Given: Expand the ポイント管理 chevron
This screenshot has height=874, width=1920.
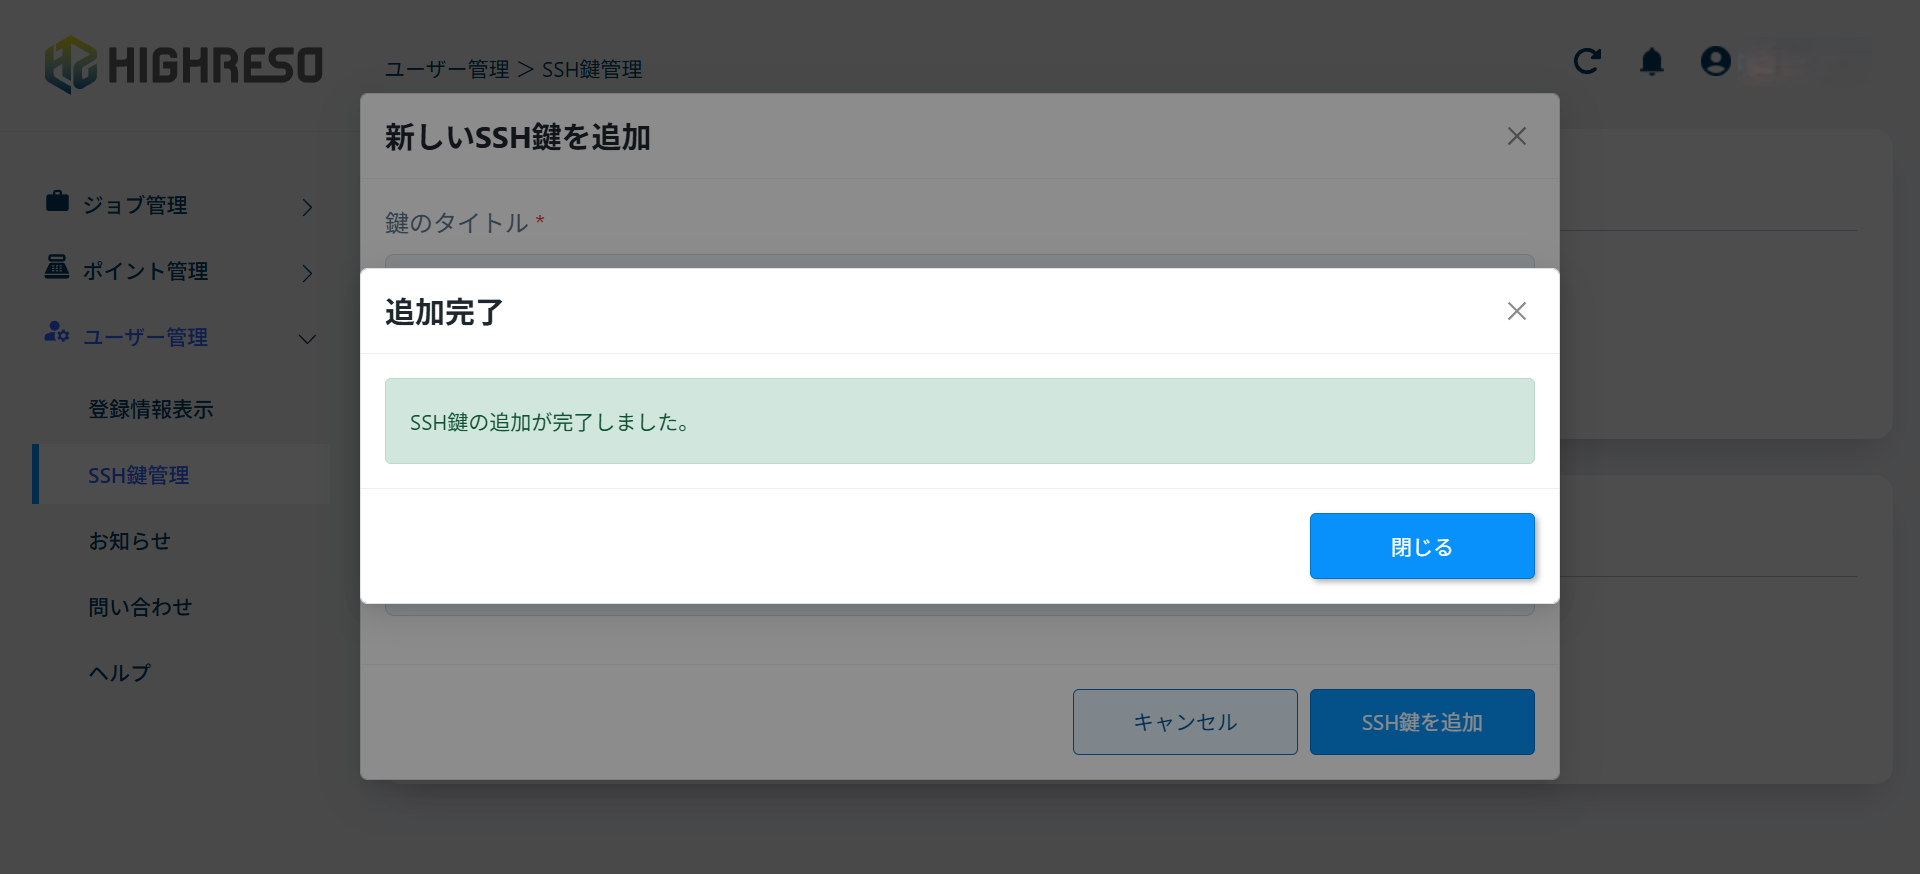Looking at the screenshot, I should point(307,273).
